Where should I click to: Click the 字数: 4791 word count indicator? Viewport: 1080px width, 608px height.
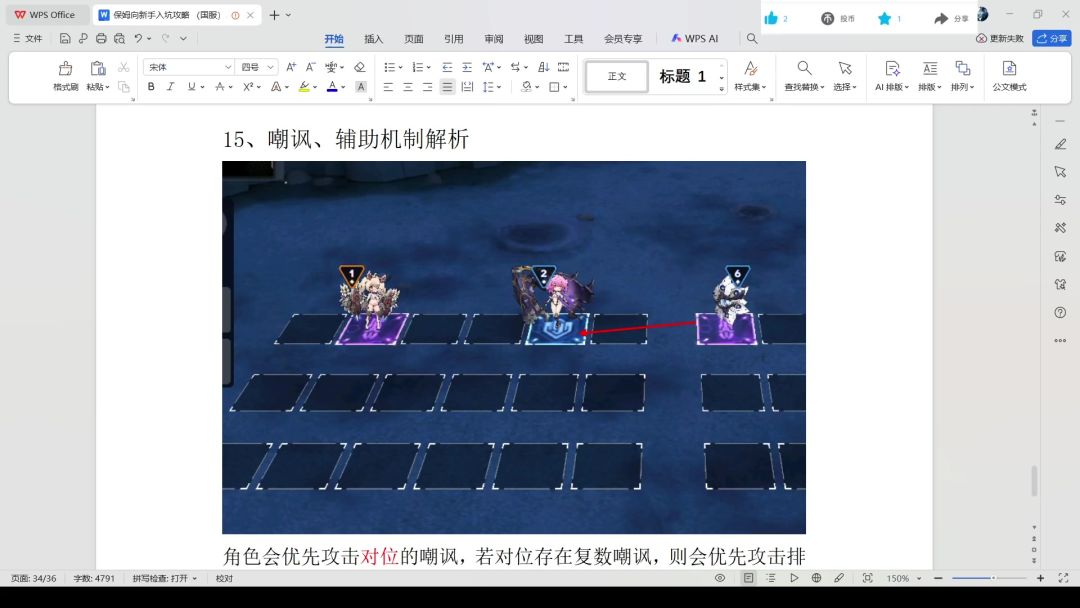[94, 578]
